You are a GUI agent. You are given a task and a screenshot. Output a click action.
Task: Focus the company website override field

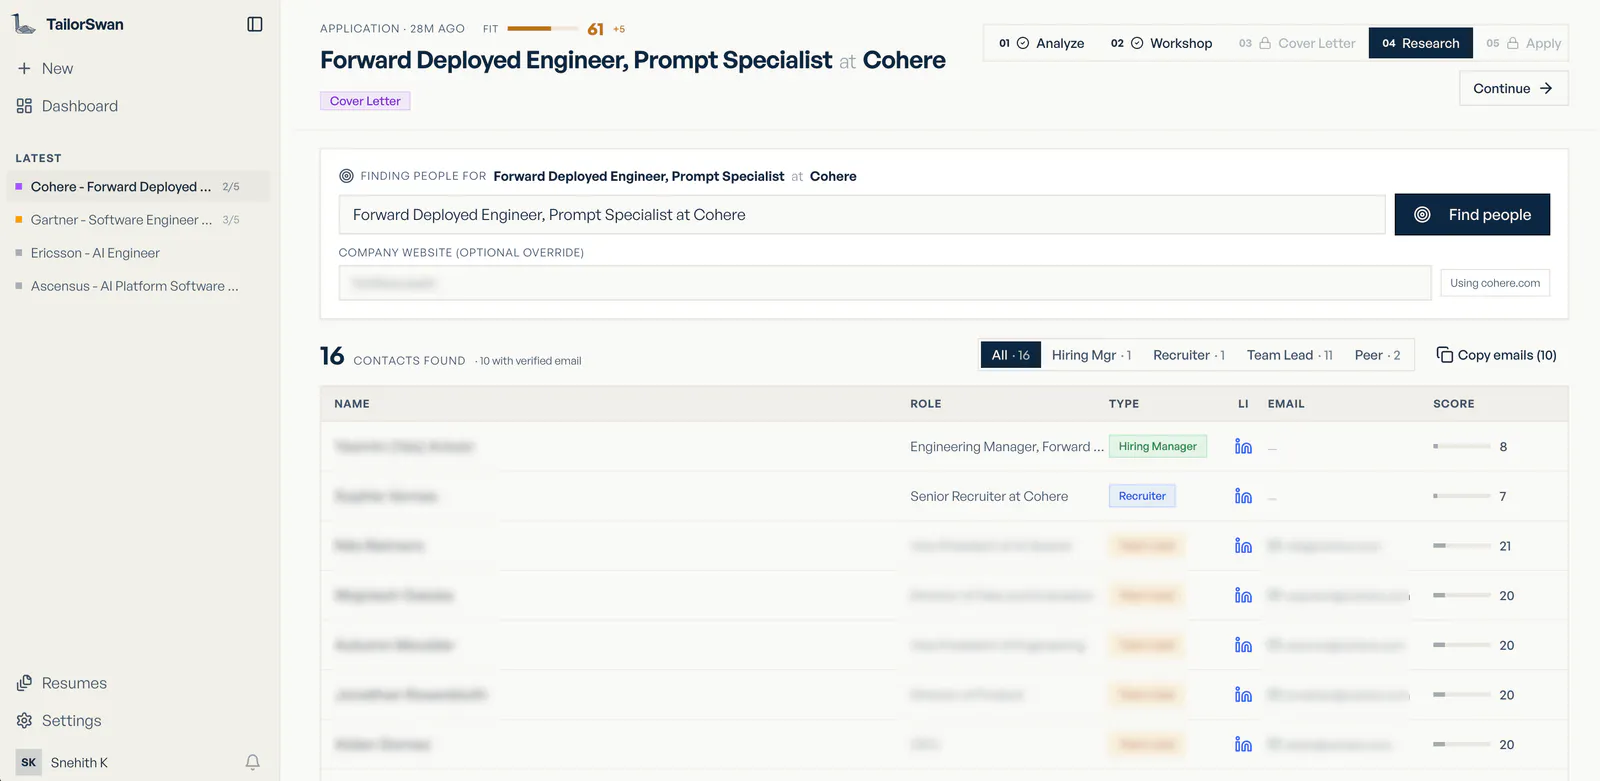coord(885,283)
